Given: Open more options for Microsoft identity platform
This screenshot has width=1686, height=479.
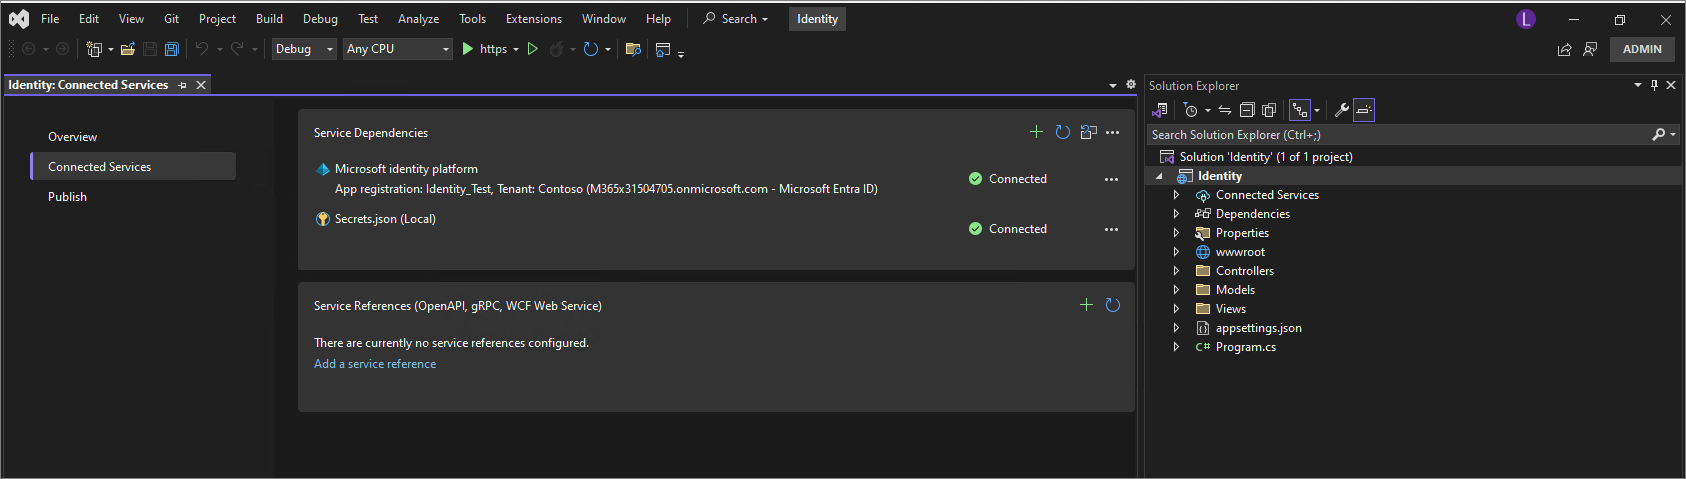Looking at the screenshot, I should 1111,179.
